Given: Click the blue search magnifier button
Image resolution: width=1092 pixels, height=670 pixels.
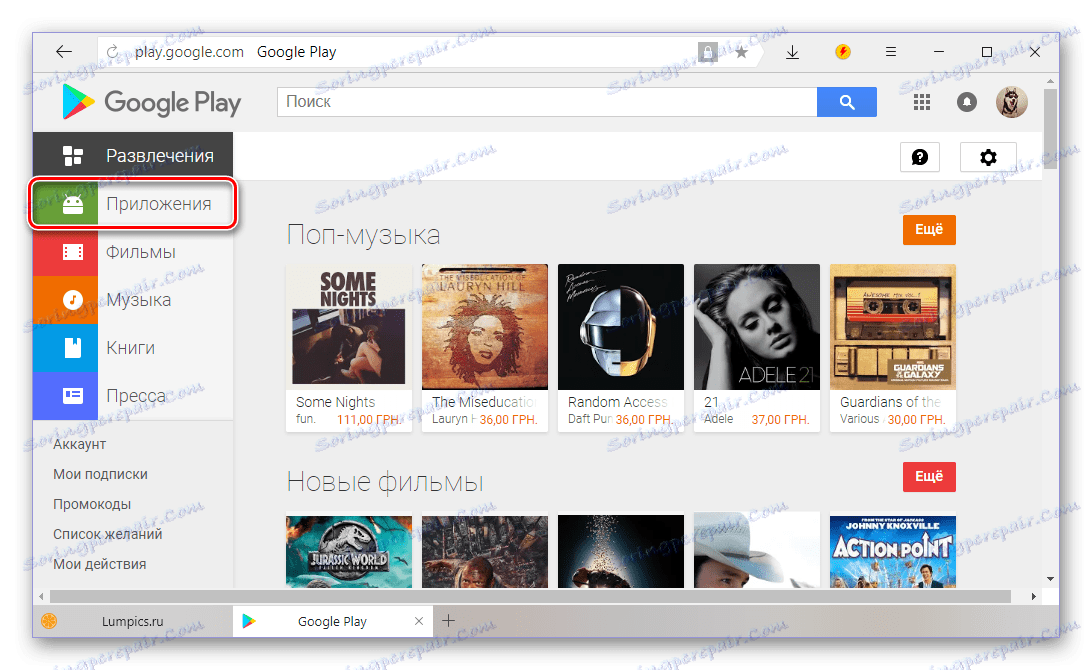Looking at the screenshot, I should 847,102.
